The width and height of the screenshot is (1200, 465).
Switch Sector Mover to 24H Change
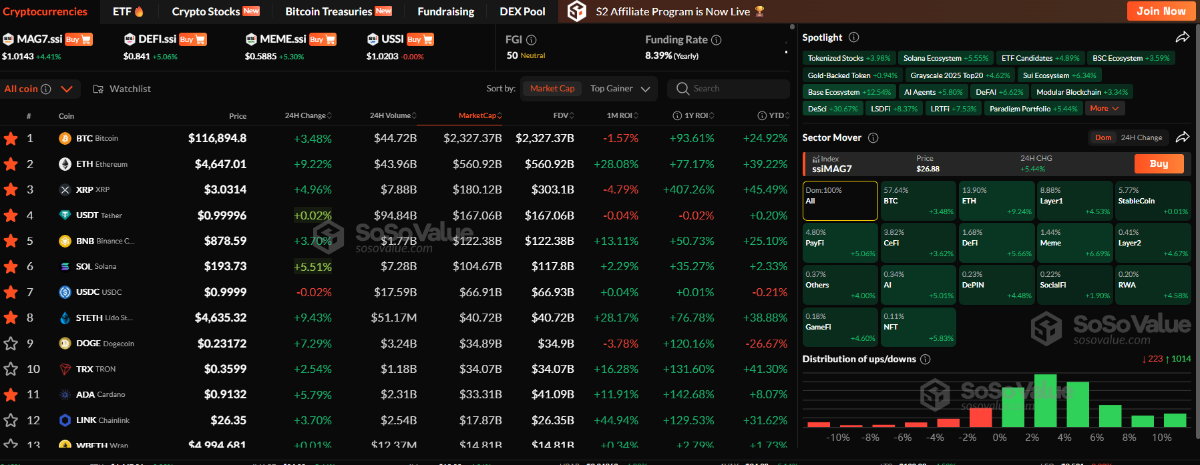[1141, 138]
